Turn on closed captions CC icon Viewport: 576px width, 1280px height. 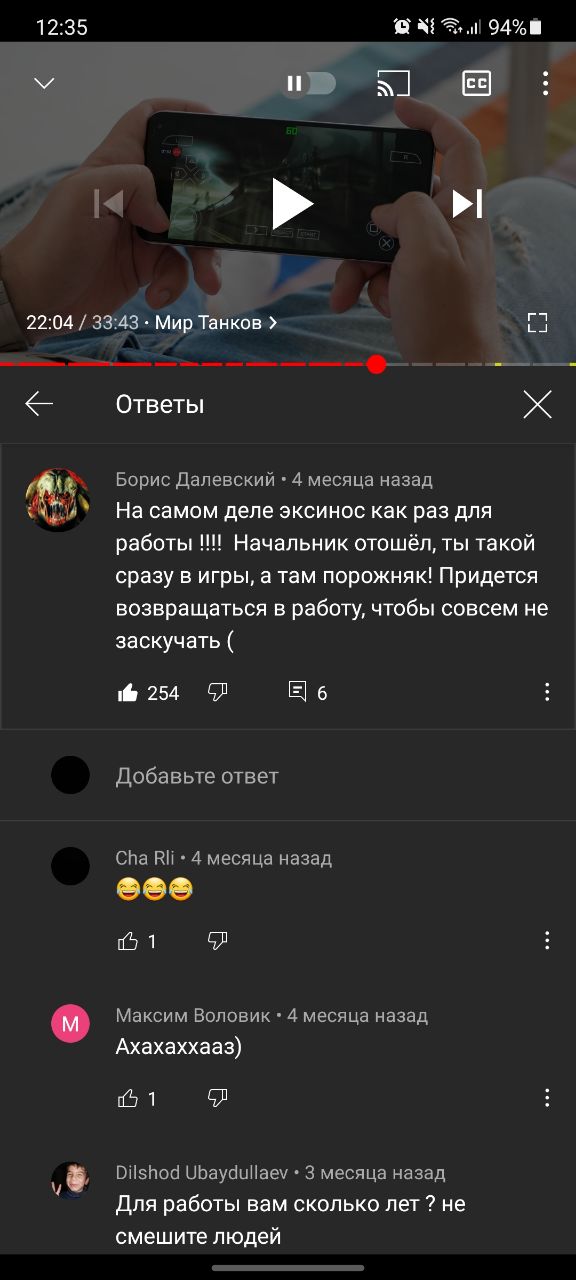click(x=477, y=84)
